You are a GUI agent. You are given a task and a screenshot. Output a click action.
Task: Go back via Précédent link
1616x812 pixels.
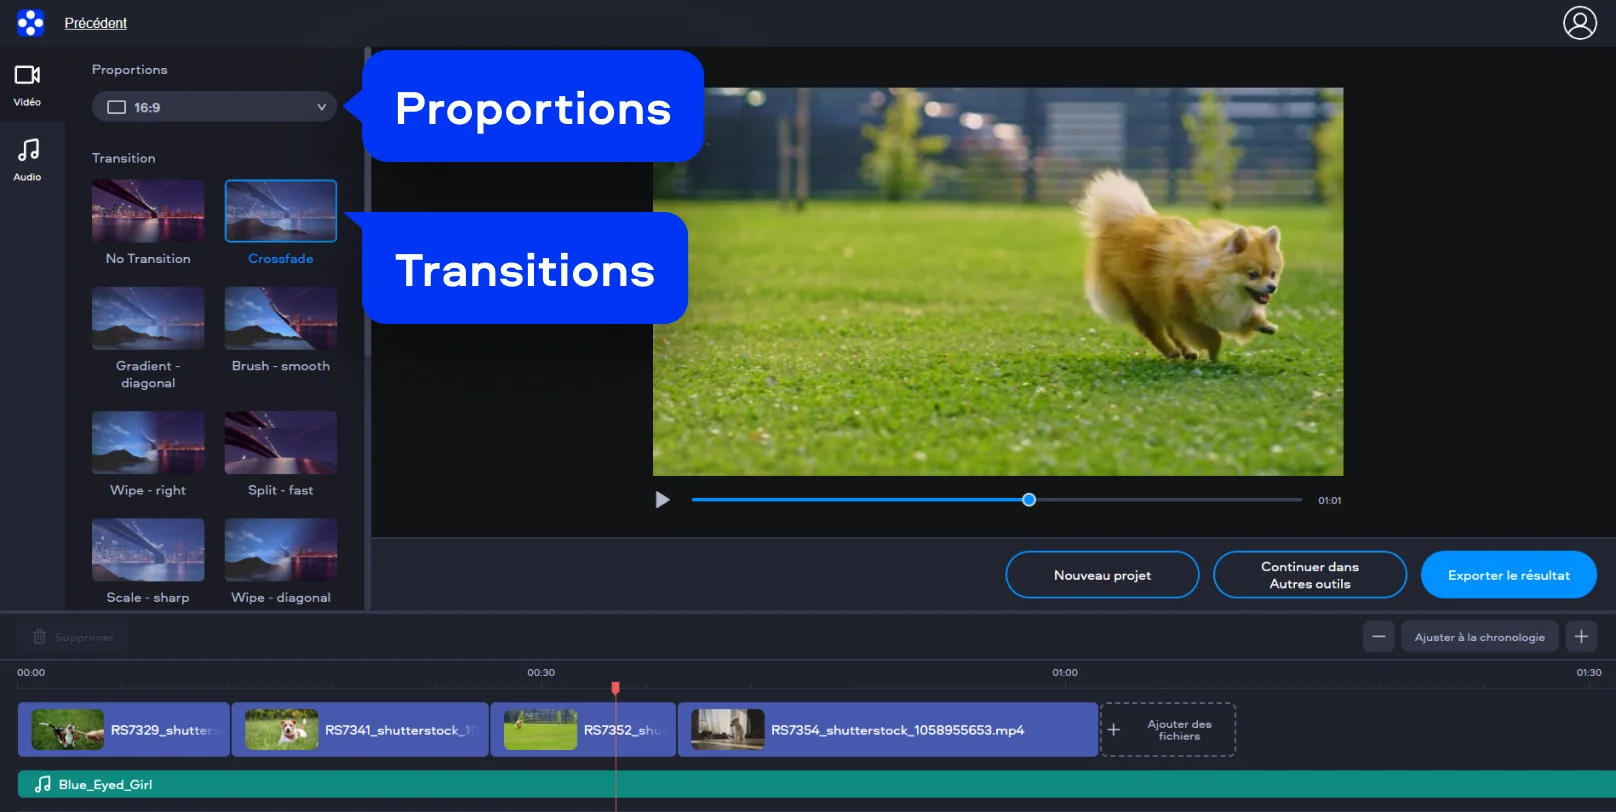96,23
